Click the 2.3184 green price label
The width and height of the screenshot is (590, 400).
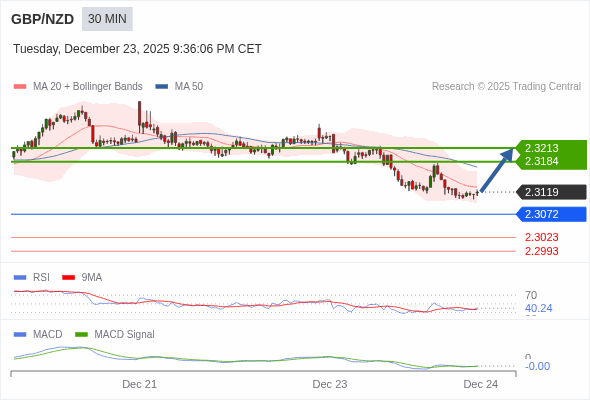(541, 161)
